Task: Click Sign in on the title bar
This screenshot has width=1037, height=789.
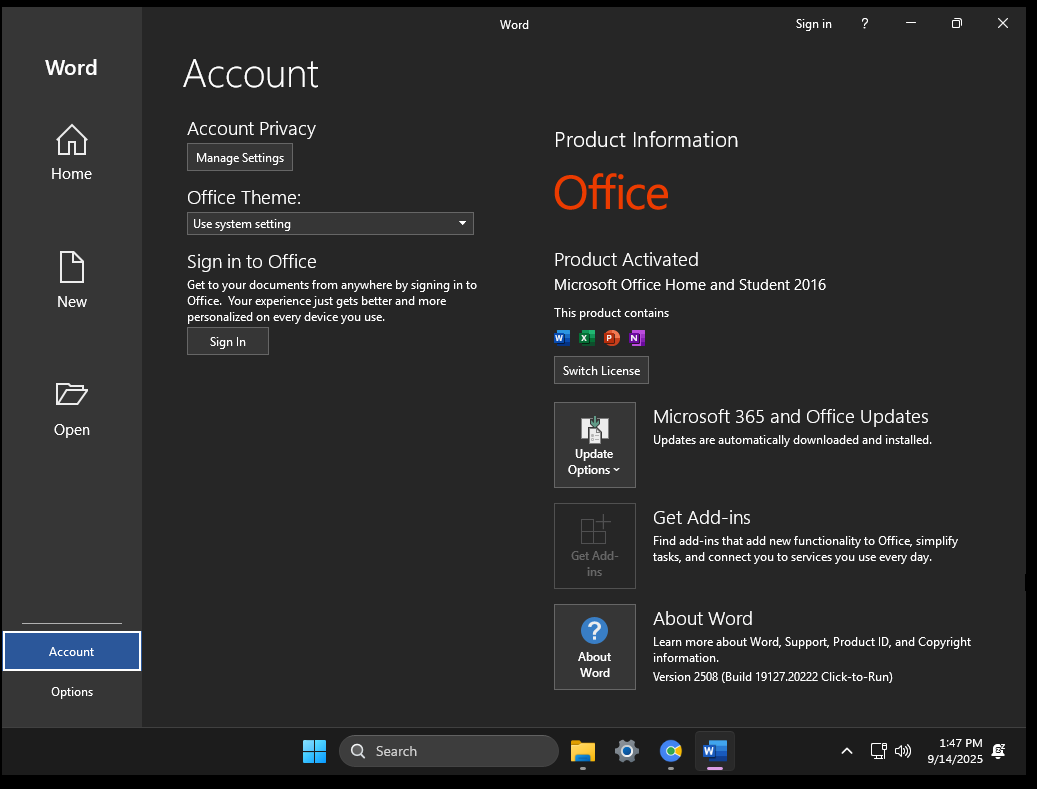Action: (x=813, y=24)
